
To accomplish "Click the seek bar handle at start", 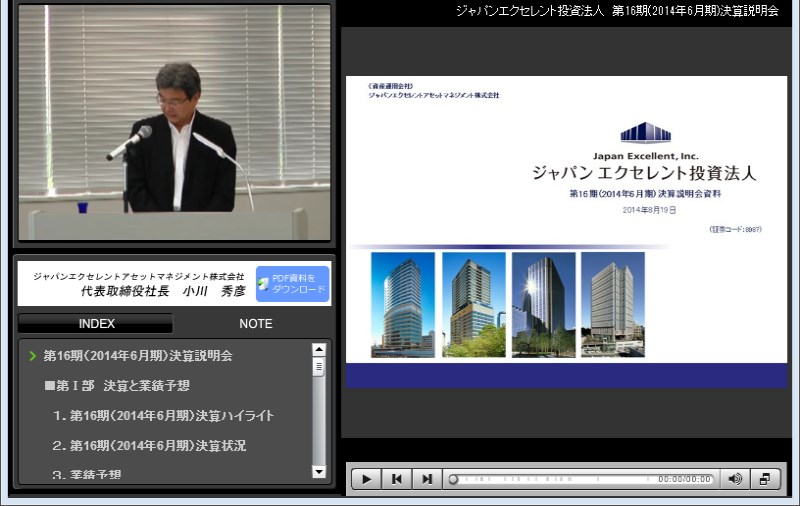I will tap(453, 479).
